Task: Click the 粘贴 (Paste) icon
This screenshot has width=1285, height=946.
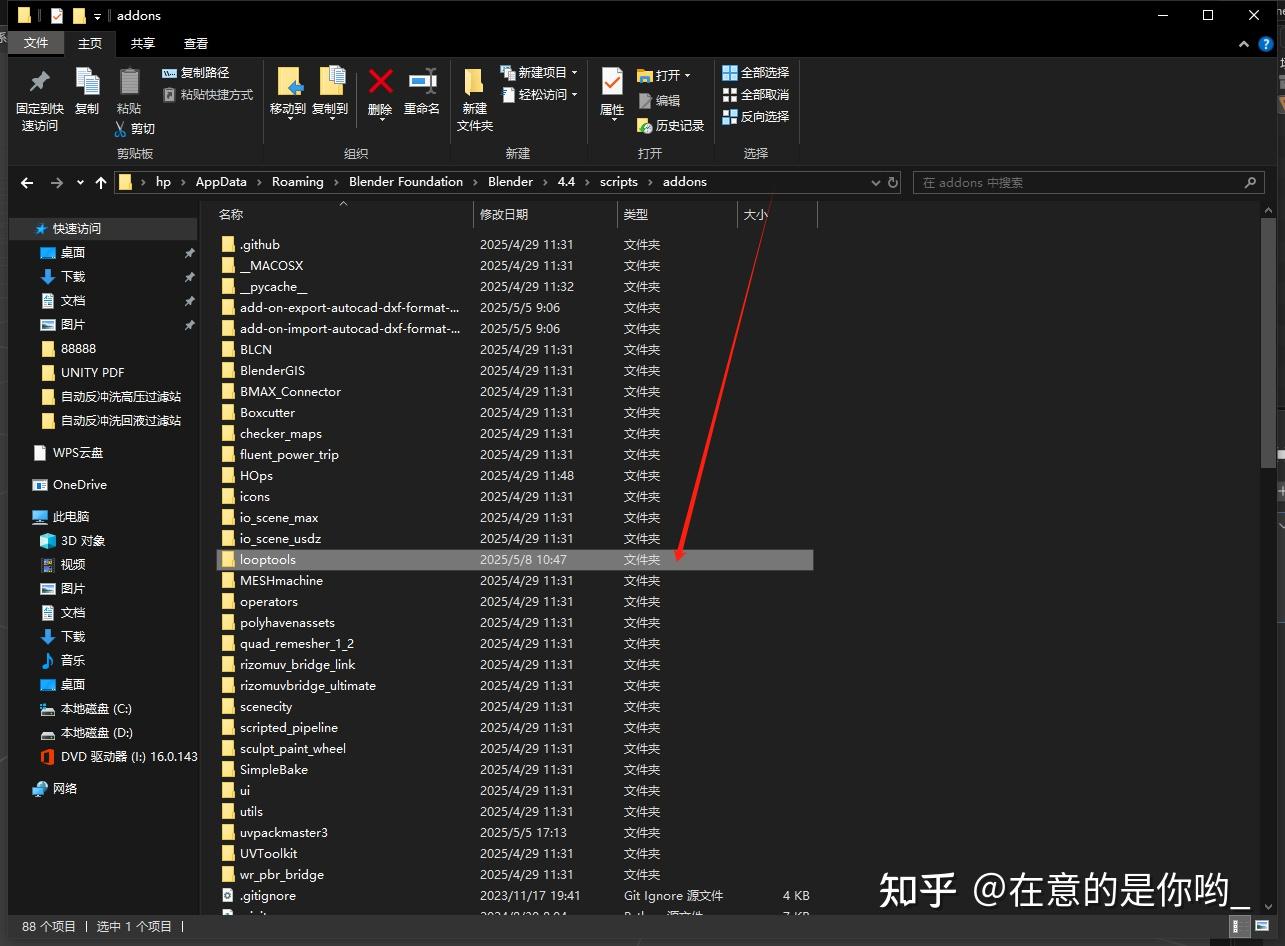Action: coord(129,90)
